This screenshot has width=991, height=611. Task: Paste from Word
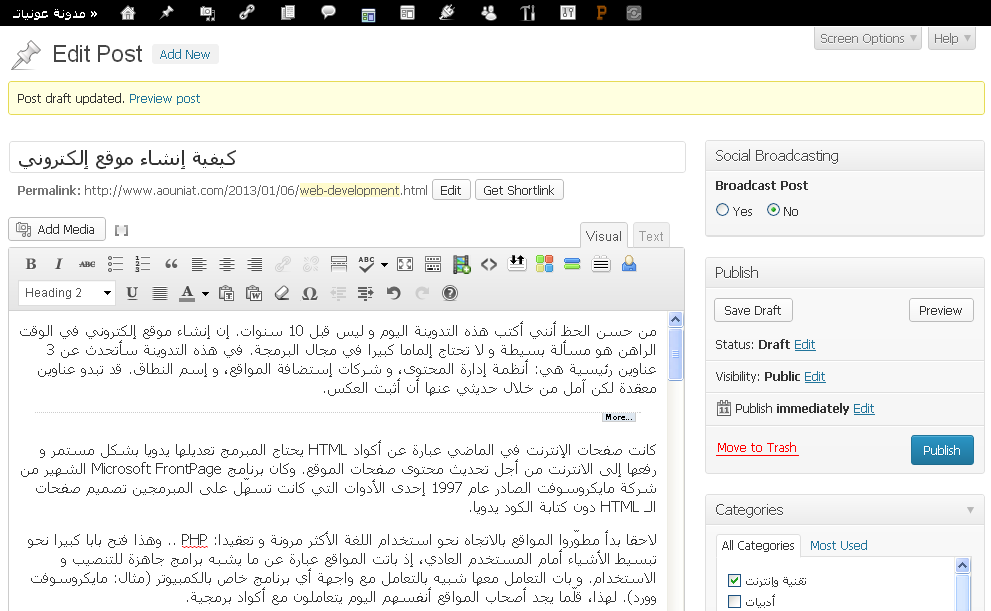click(x=254, y=293)
